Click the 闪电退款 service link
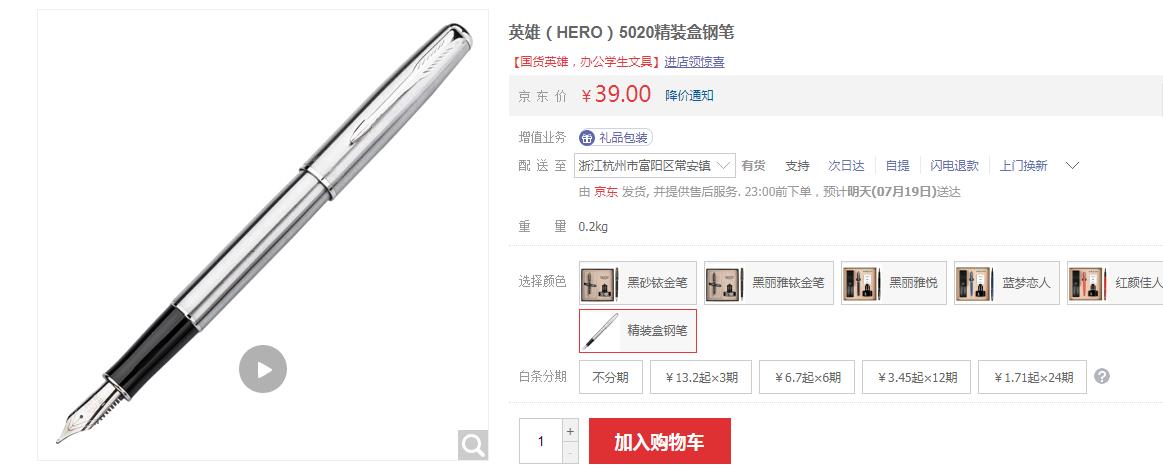Screen dimensions: 1163x469 pyautogui.click(x=955, y=165)
